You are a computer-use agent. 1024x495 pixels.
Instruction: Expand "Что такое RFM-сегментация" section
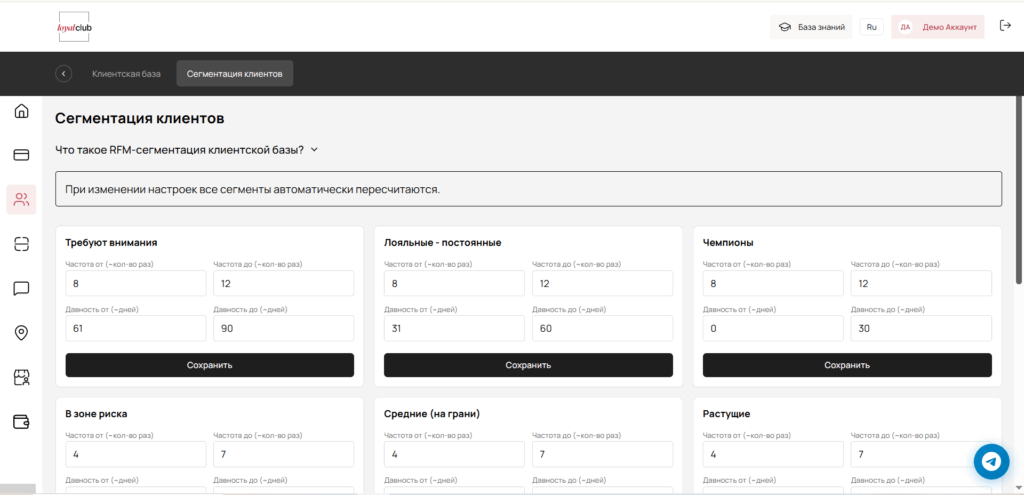[x=186, y=150]
